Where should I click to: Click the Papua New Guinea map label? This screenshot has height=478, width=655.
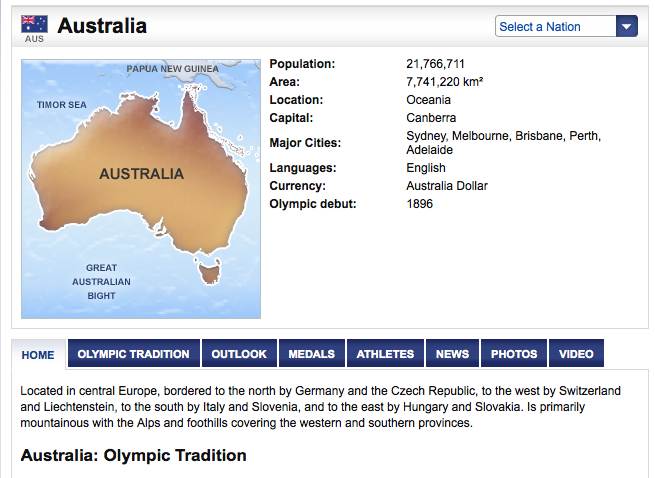tap(172, 69)
